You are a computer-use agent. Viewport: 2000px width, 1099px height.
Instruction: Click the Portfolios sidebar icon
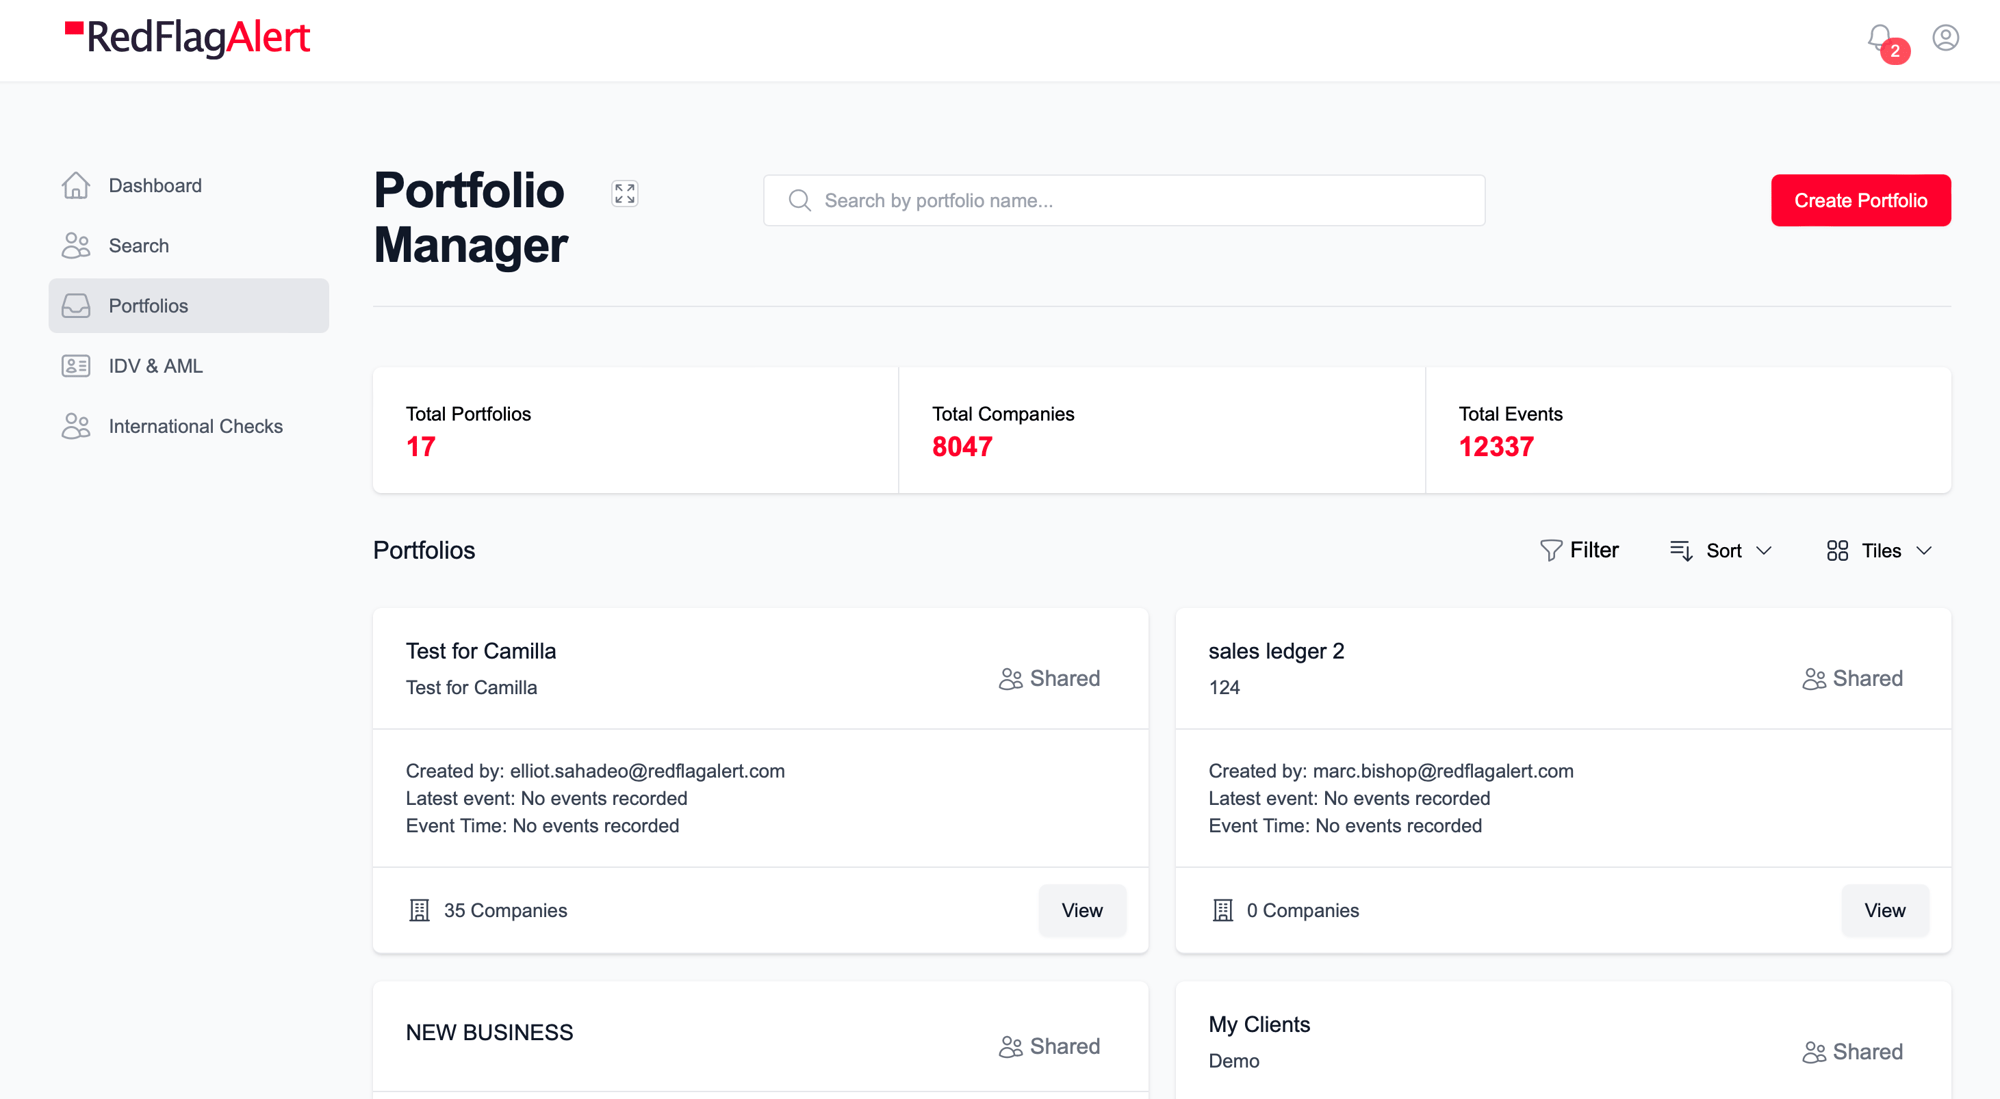[77, 305]
